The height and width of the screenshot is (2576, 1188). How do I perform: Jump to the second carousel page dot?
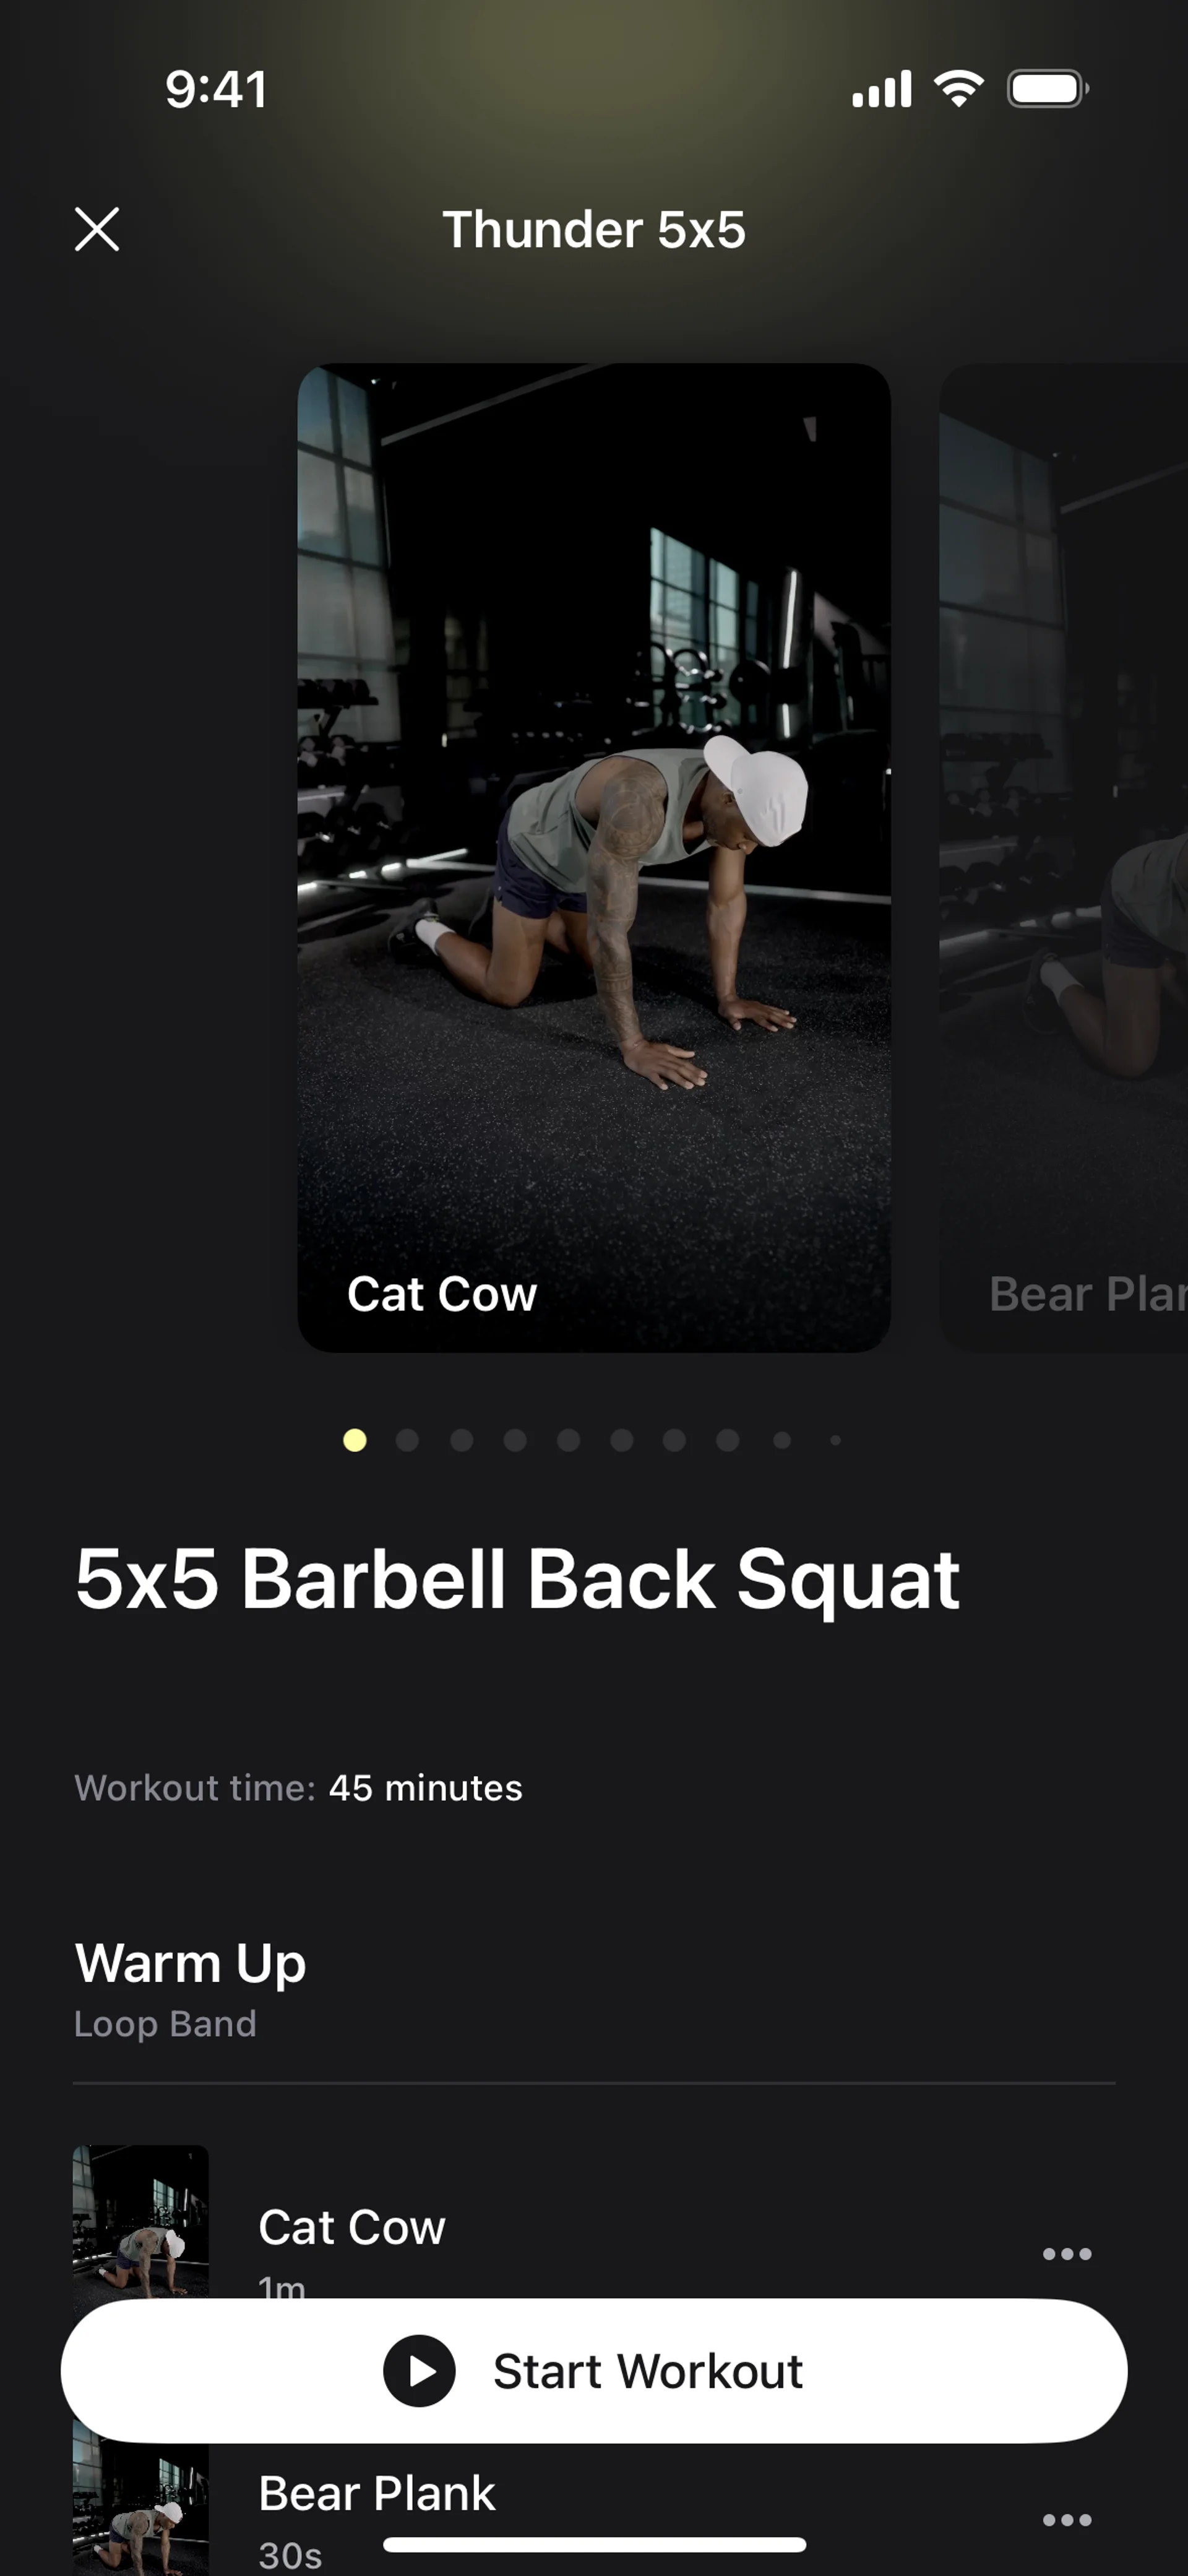(x=407, y=1440)
